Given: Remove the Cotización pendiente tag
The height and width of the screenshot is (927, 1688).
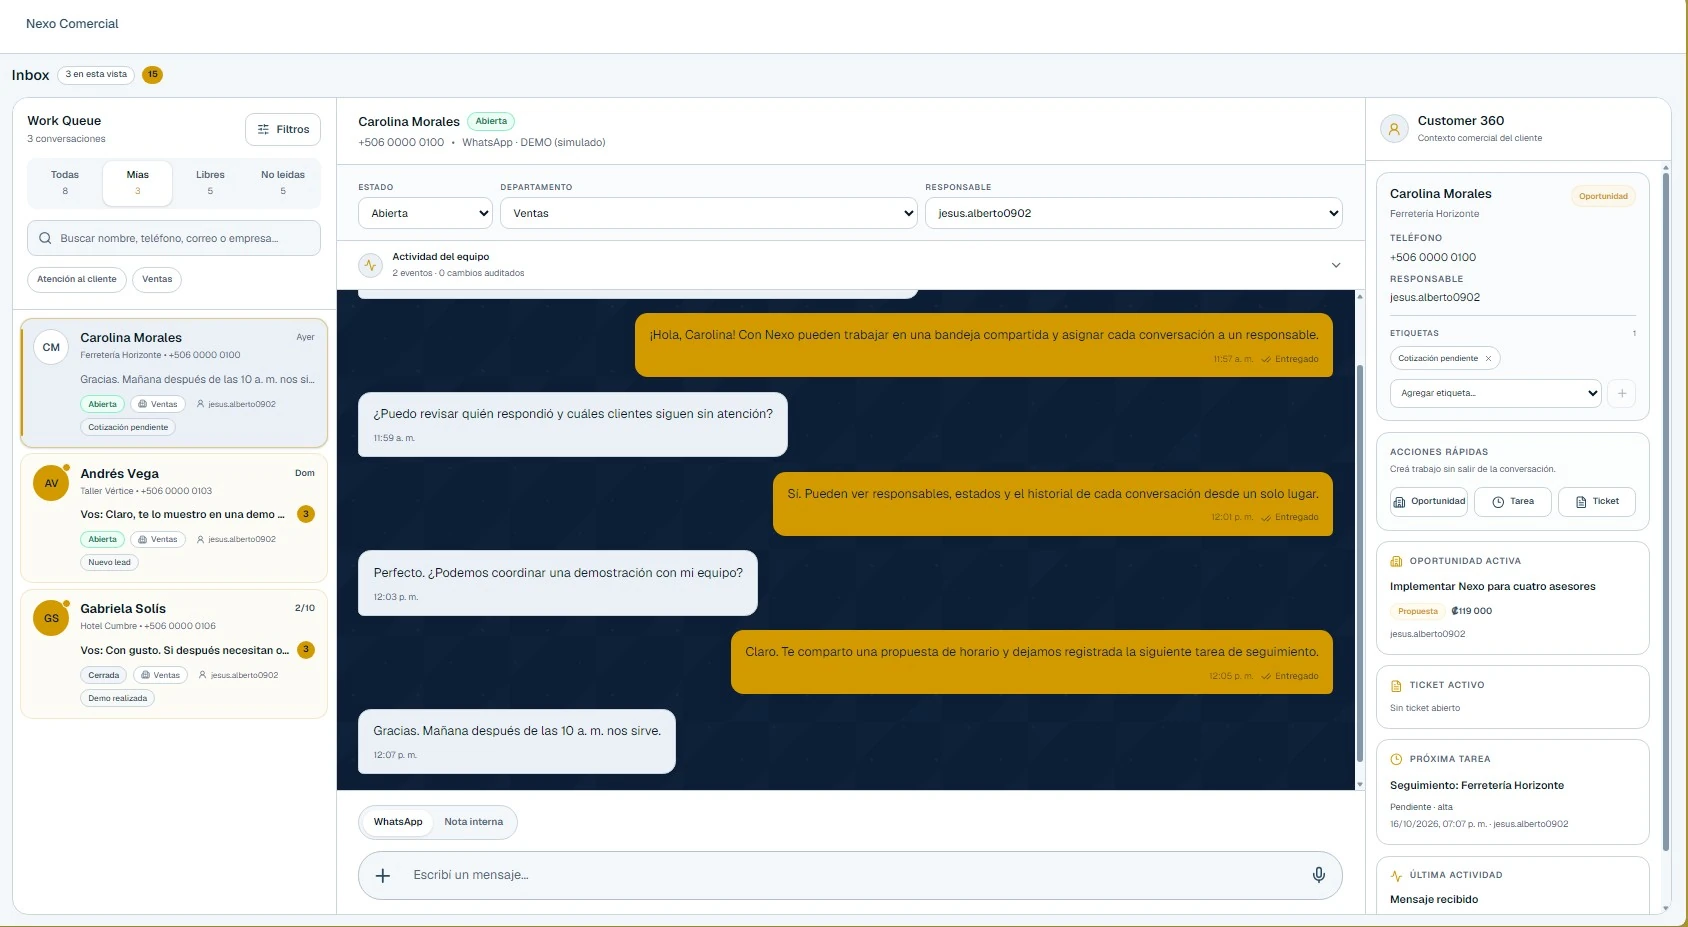Looking at the screenshot, I should (1488, 358).
